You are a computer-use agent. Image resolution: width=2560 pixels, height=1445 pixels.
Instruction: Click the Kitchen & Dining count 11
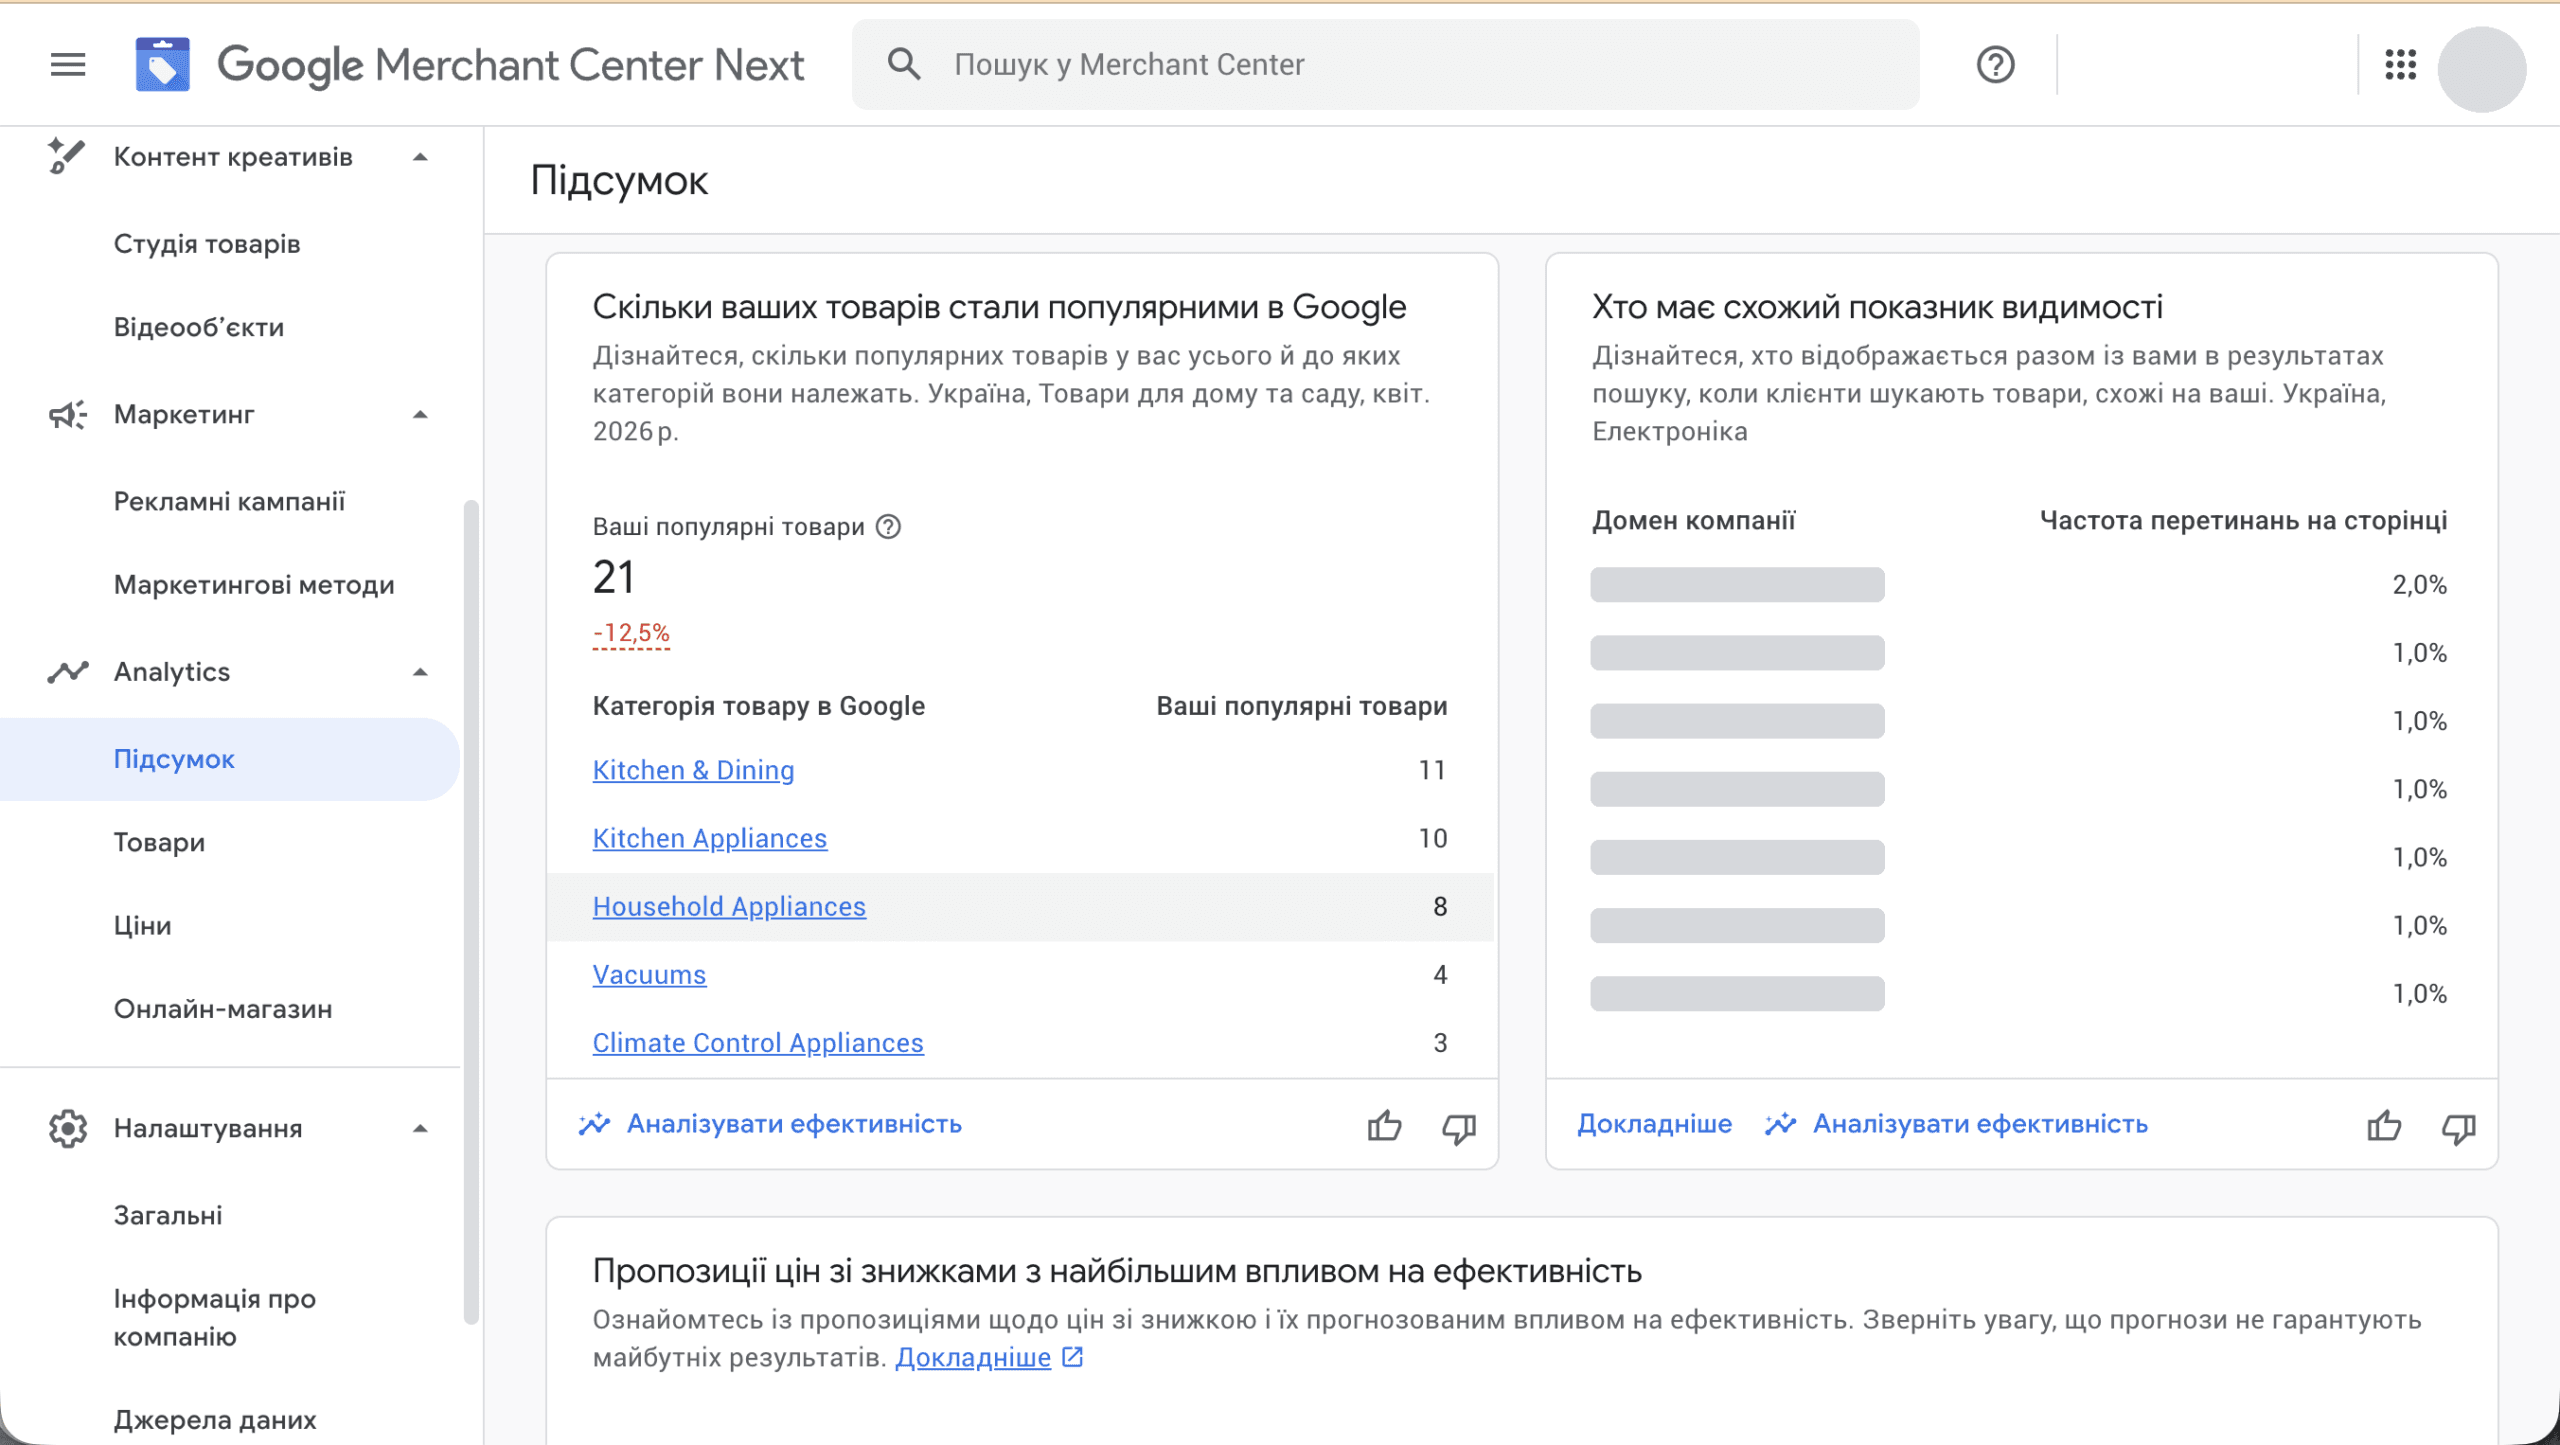(x=1432, y=770)
